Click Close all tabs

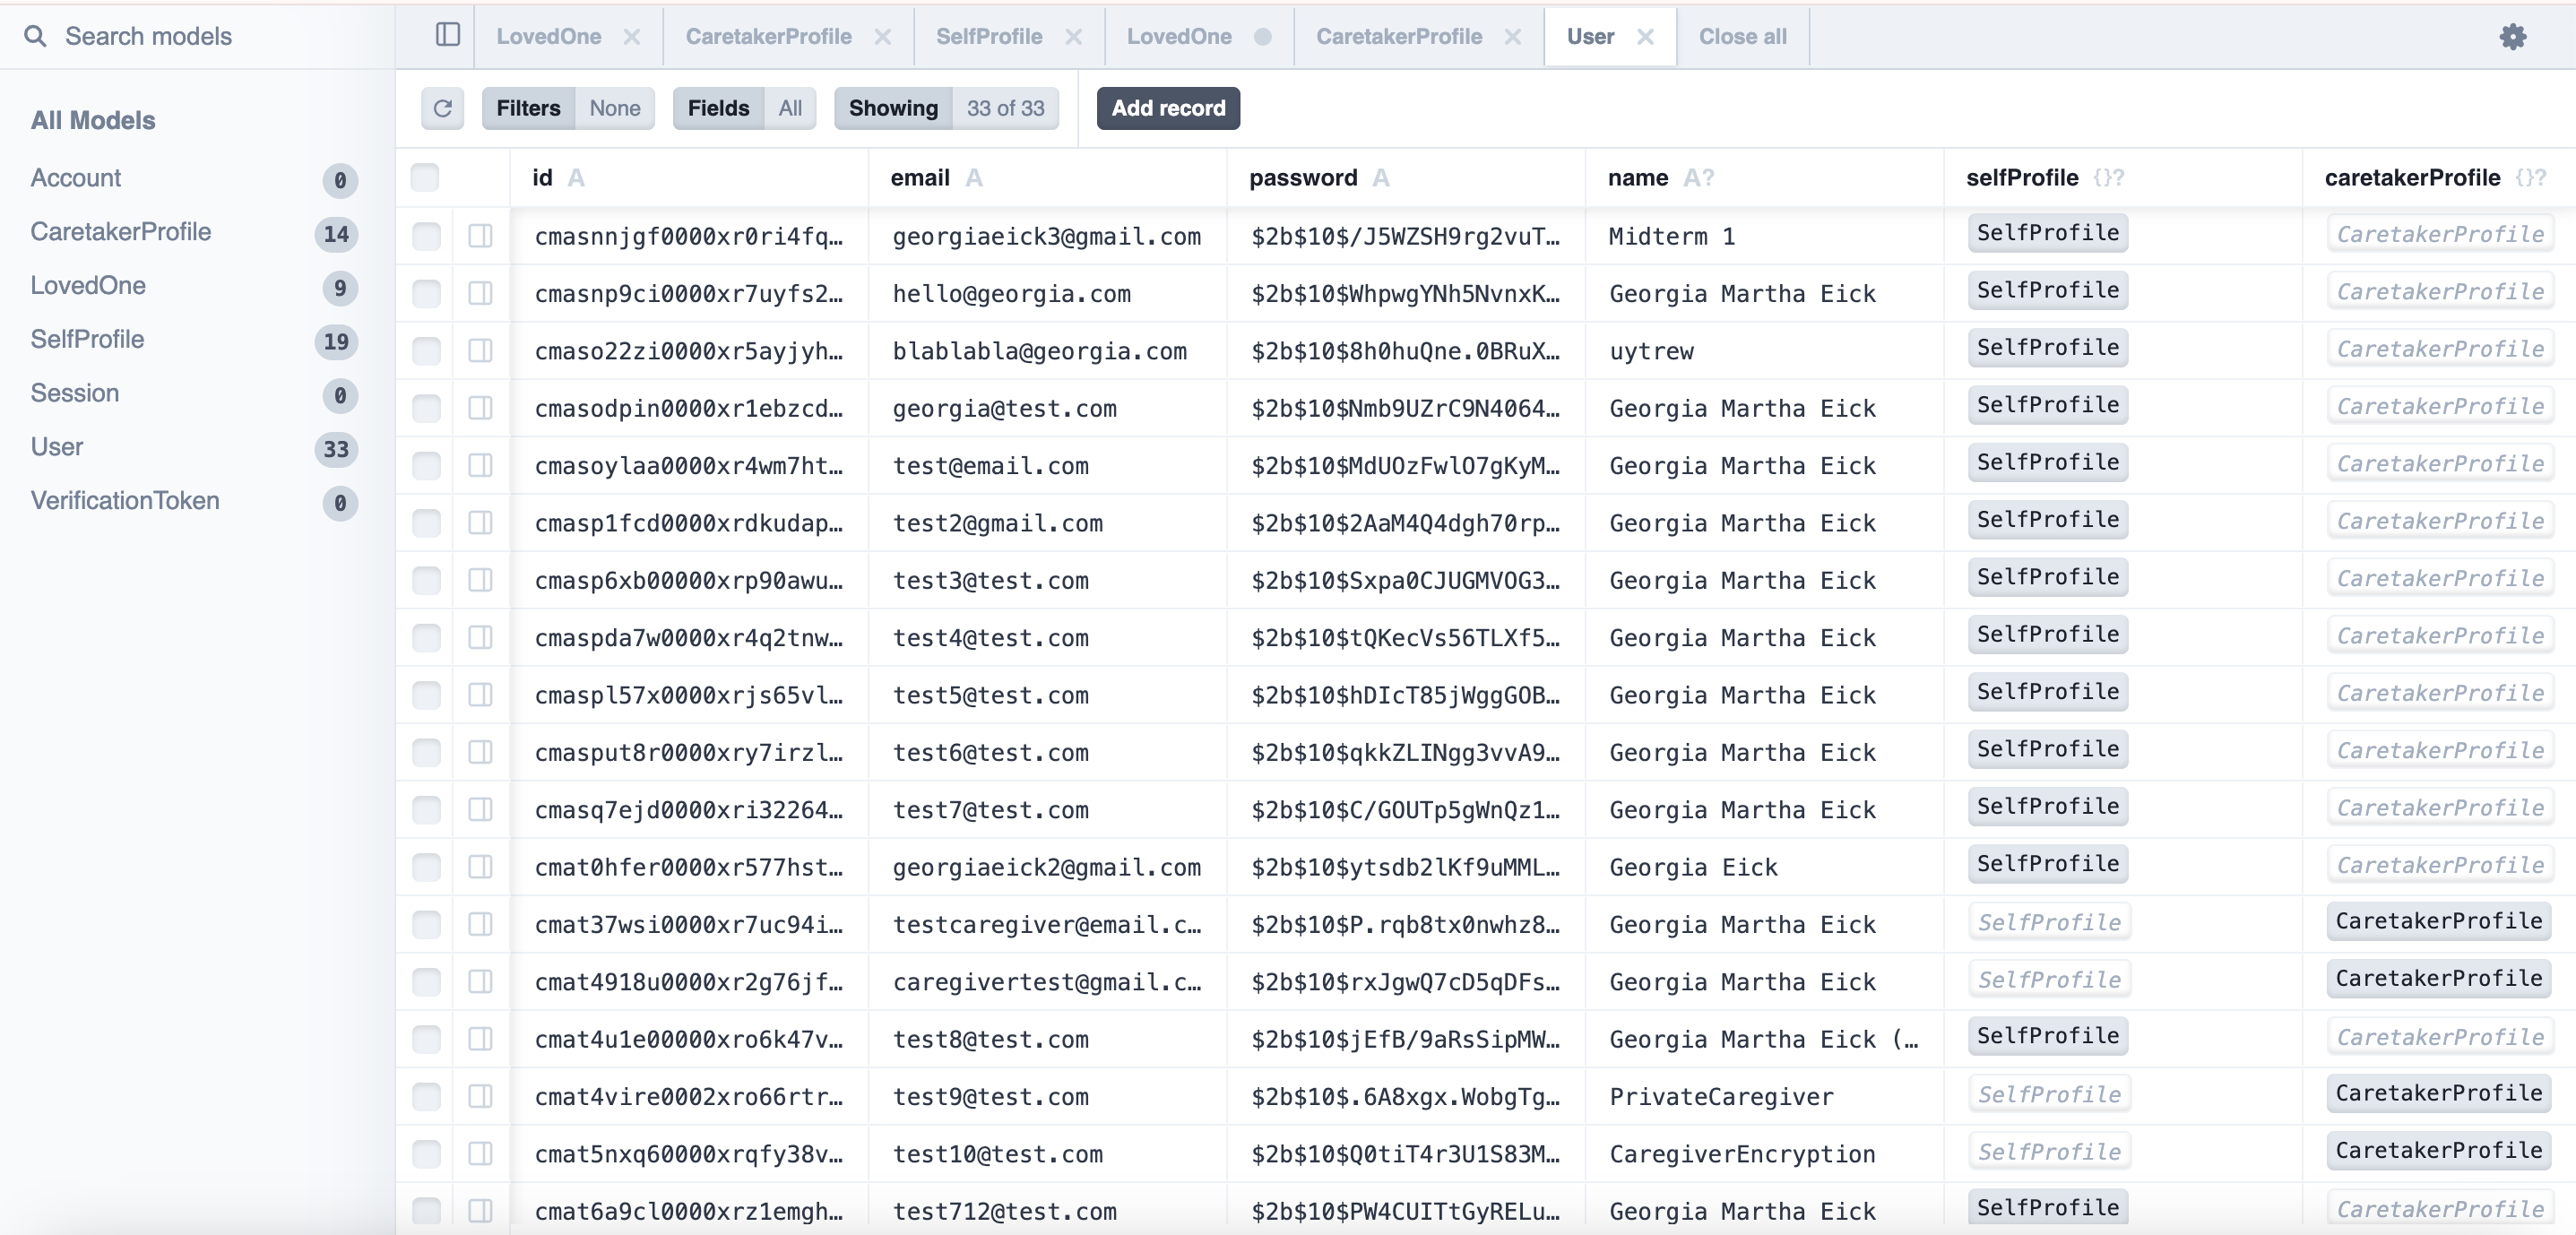[x=1742, y=37]
